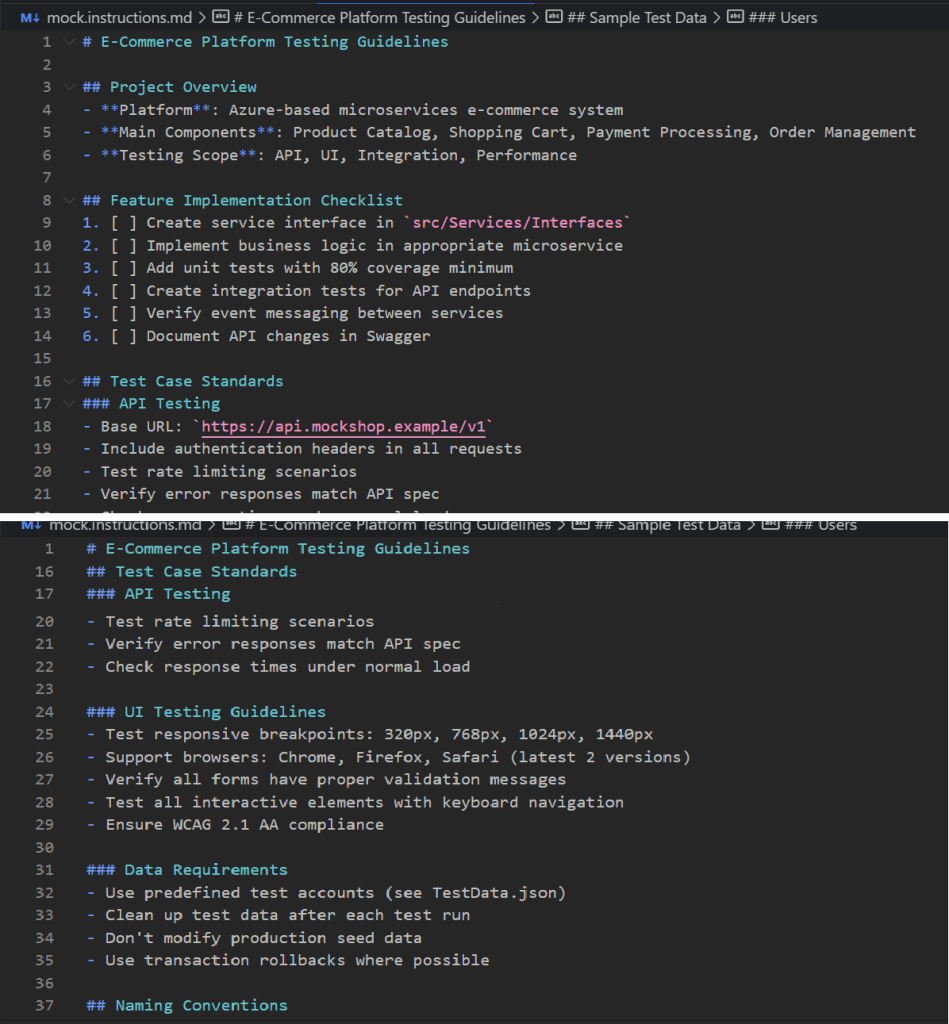The image size is (949, 1024).
Task: Collapse the API Testing heading fold arrow
Action: [68, 404]
